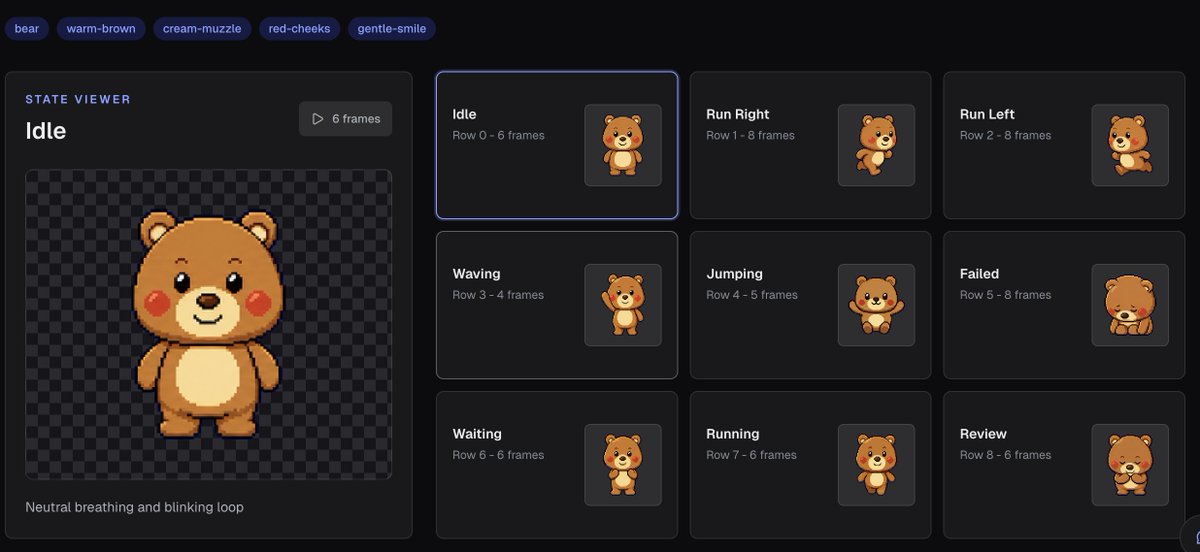Click 'Neutral breathing and blinking loop' description
The width and height of the screenshot is (1200, 552).
click(x=134, y=507)
